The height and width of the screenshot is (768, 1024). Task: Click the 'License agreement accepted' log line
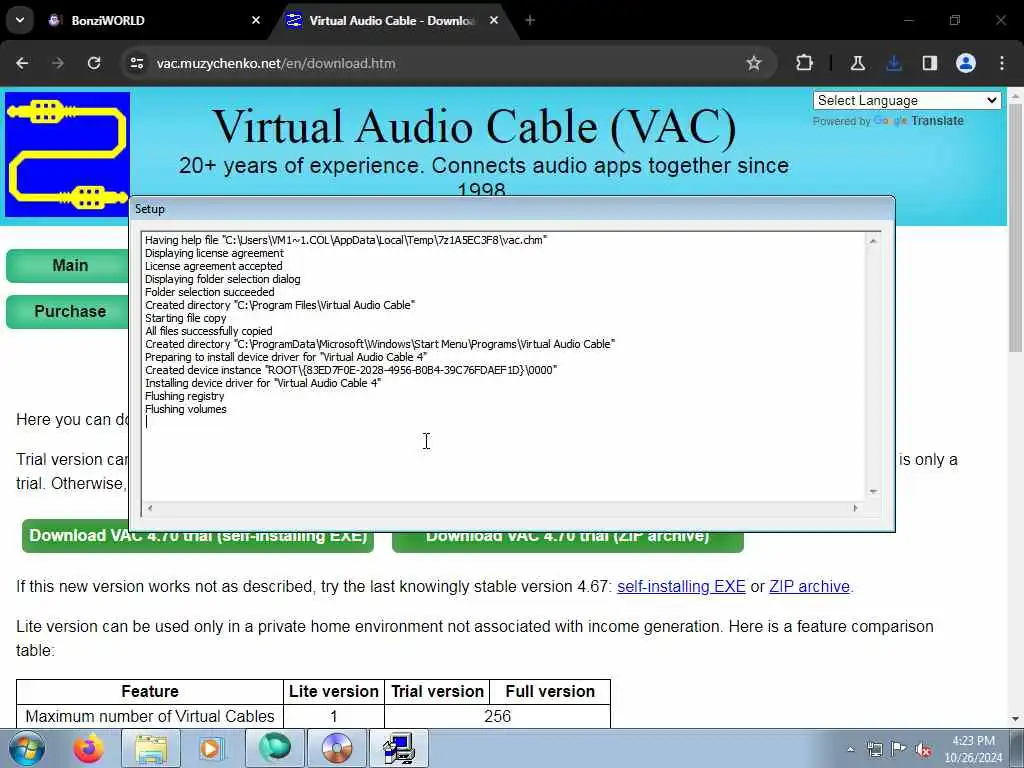click(x=214, y=266)
